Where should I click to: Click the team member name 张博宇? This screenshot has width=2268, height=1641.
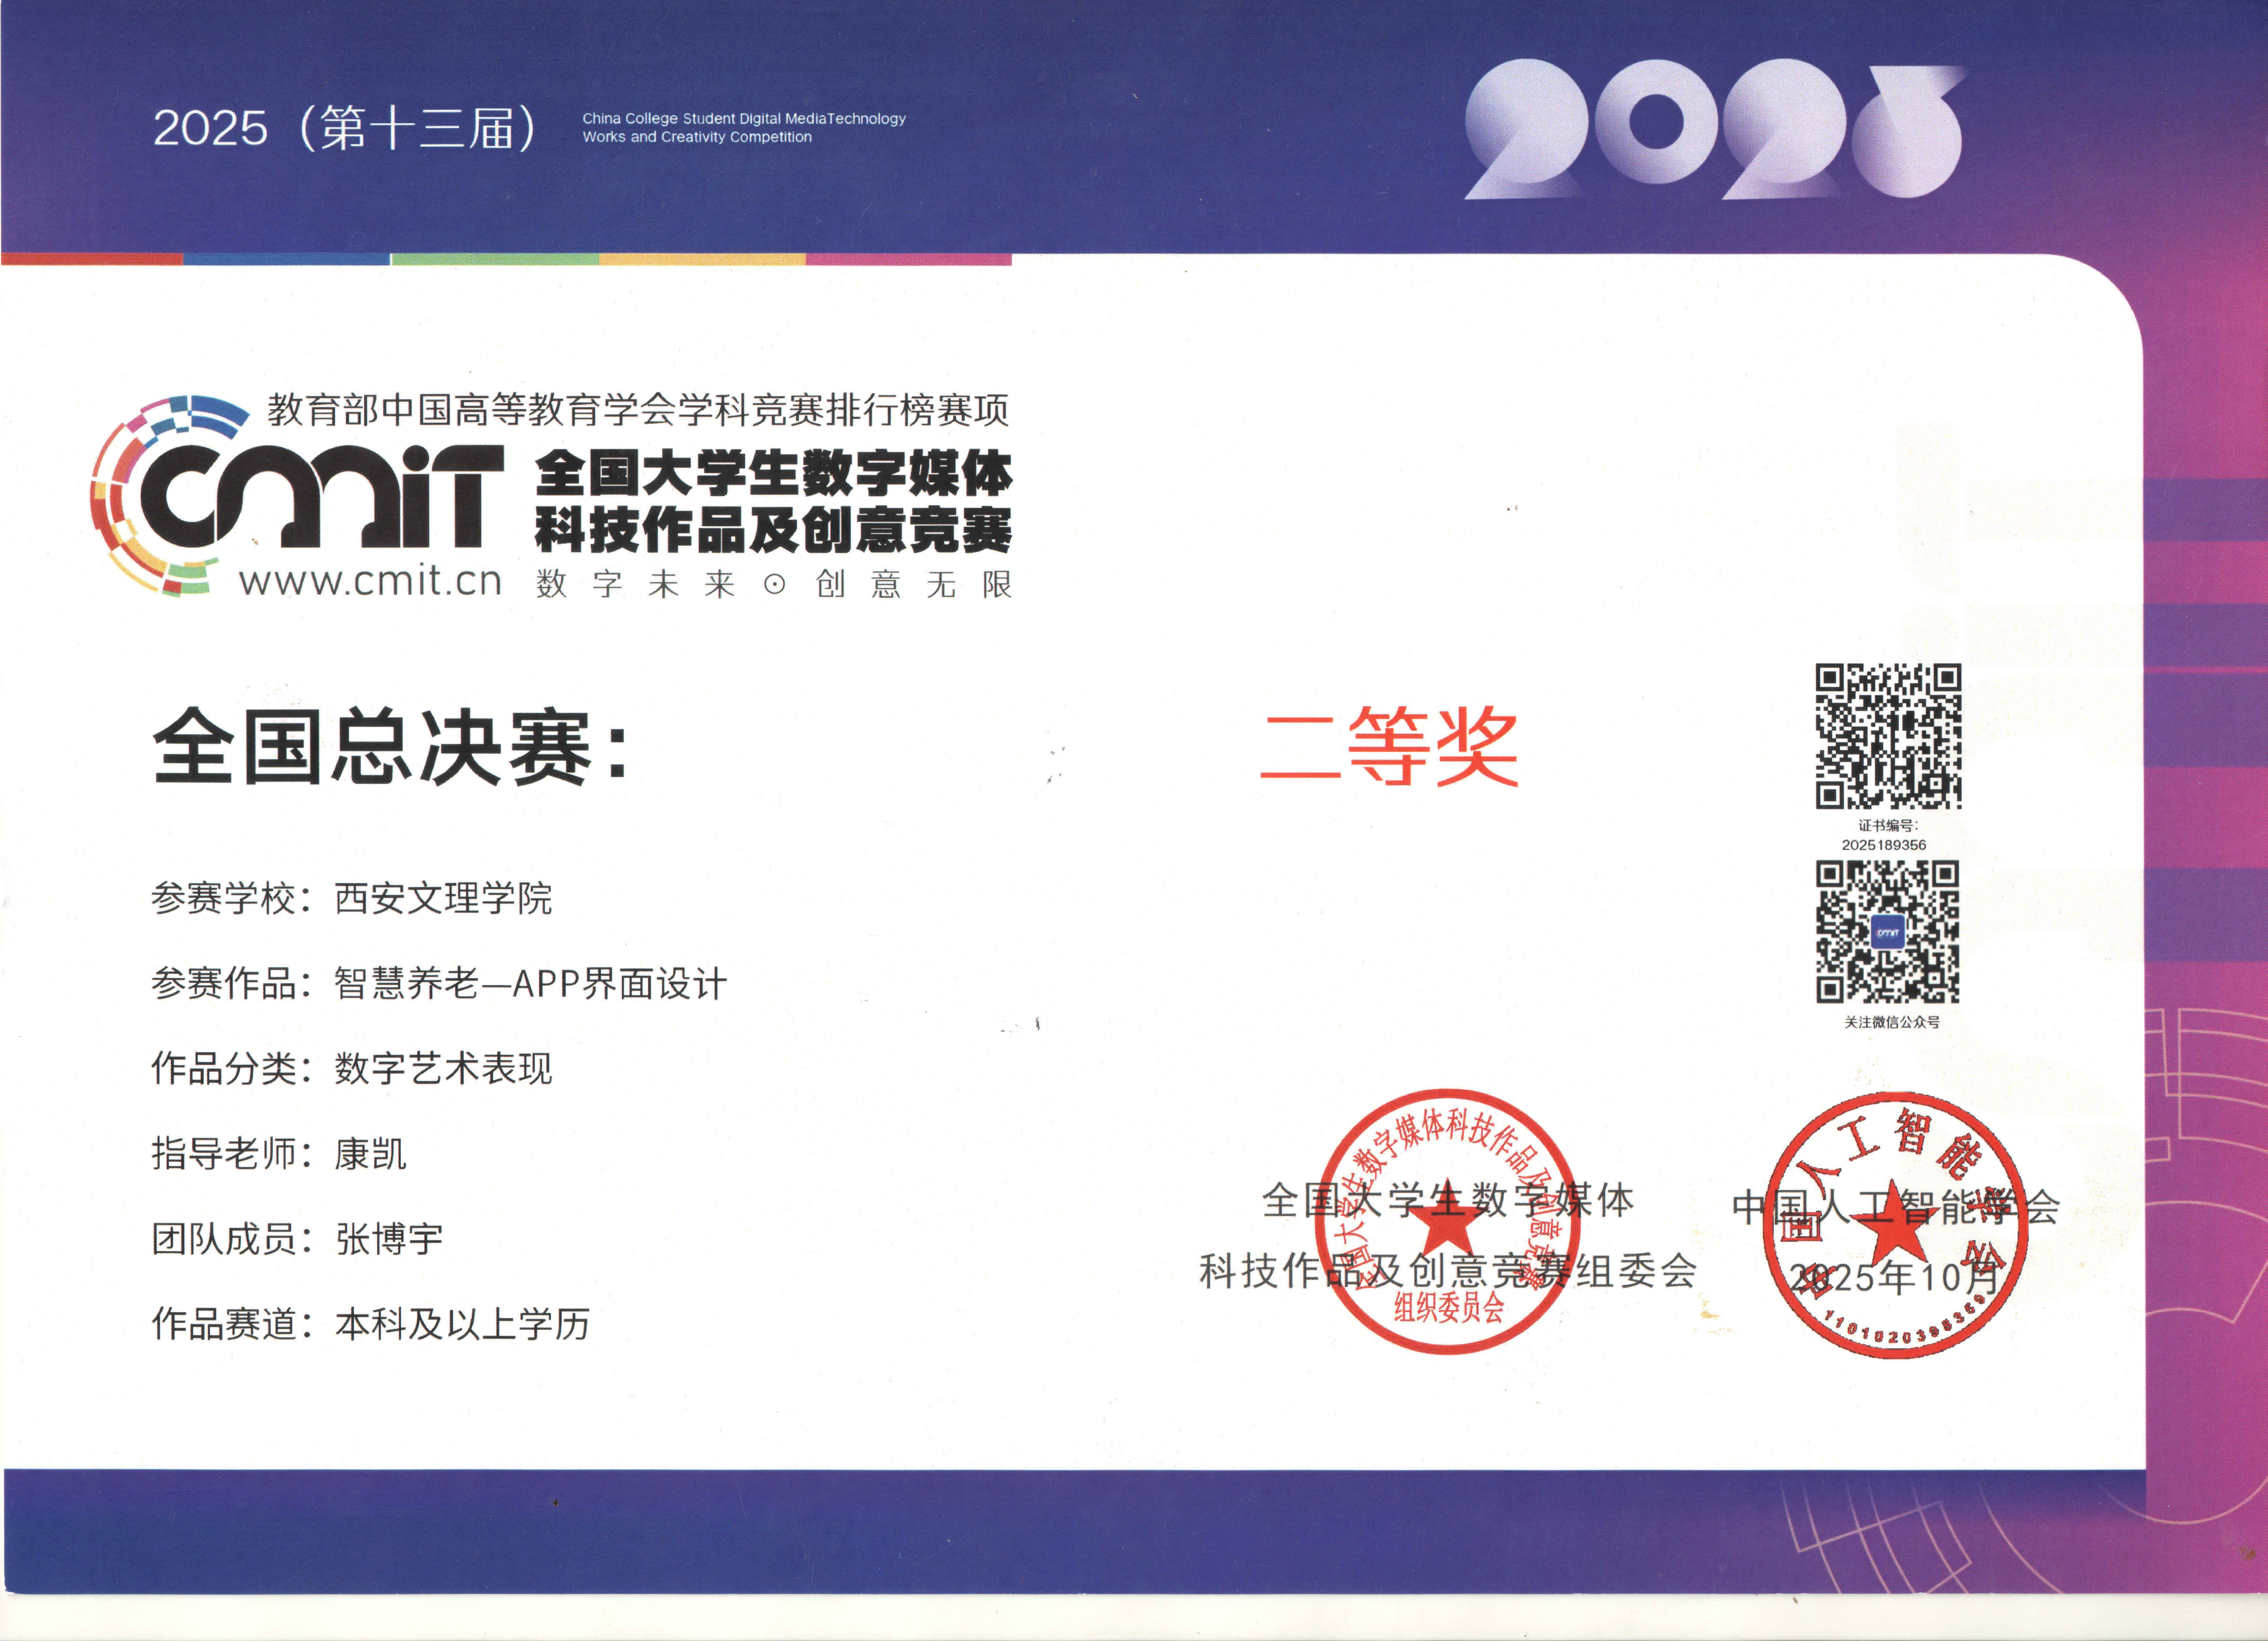point(389,1239)
